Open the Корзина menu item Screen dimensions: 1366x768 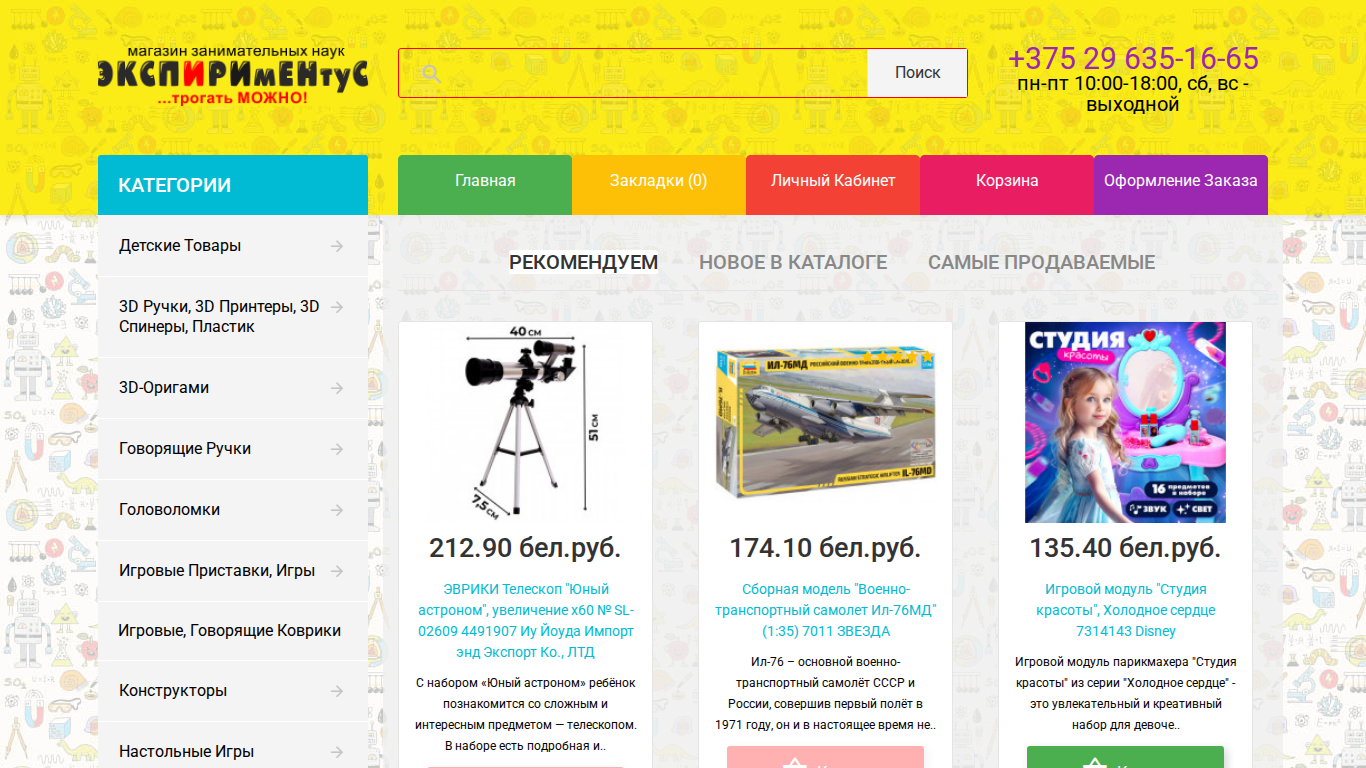click(1007, 185)
